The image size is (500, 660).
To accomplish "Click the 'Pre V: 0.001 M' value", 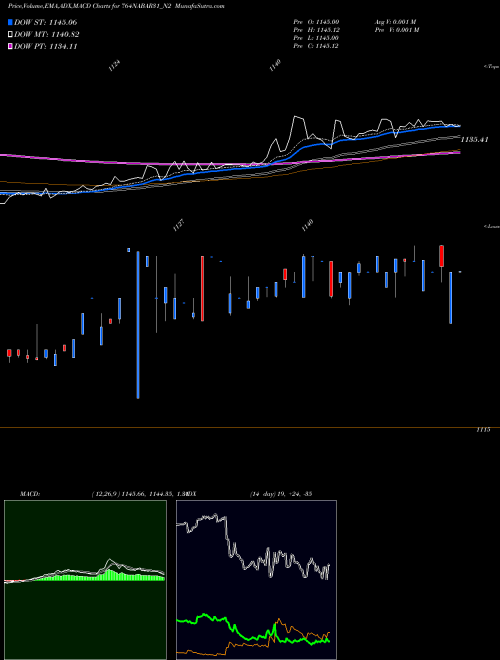I will tap(397, 30).
